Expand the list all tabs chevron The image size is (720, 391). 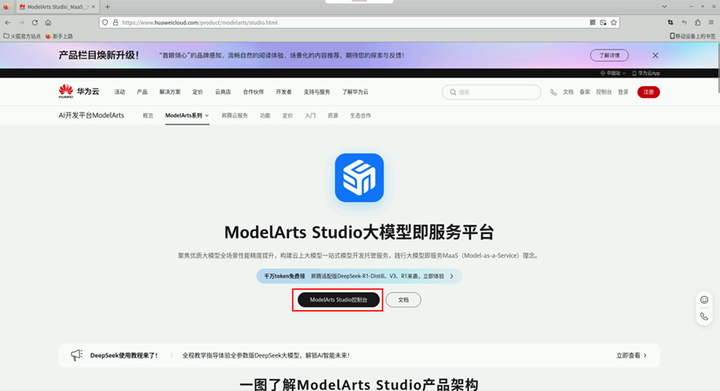coord(664,6)
